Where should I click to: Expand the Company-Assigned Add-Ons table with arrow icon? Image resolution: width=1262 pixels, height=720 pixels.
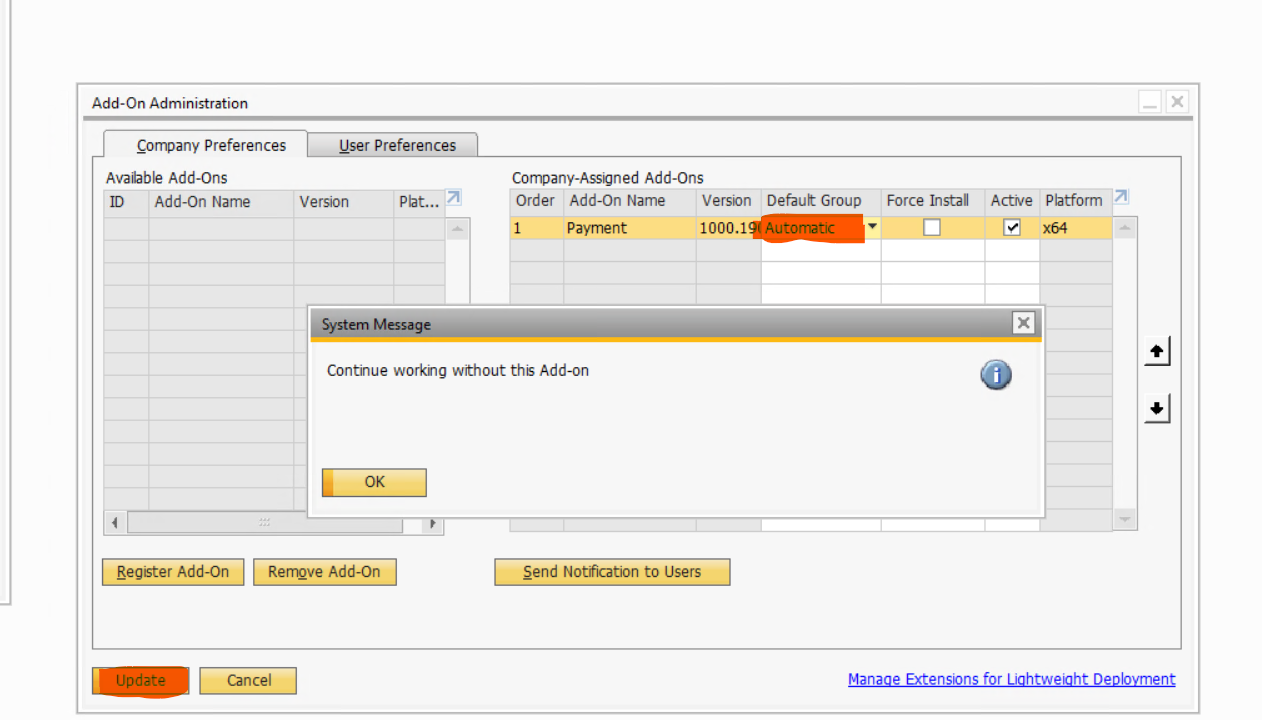1121,197
